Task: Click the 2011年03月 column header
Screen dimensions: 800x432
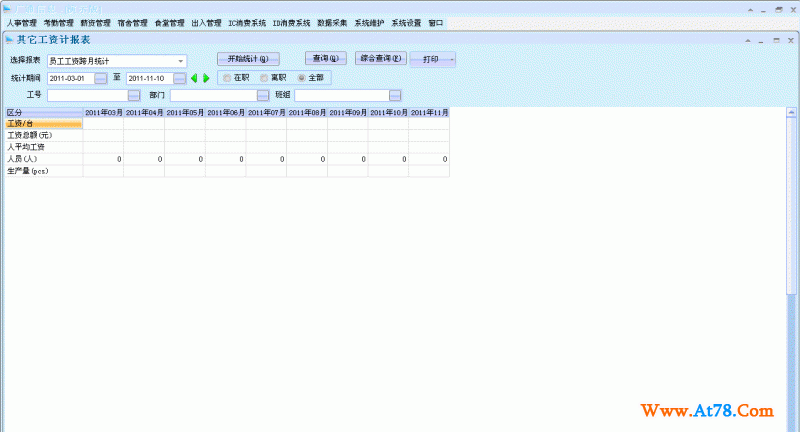Action: pyautogui.click(x=103, y=113)
